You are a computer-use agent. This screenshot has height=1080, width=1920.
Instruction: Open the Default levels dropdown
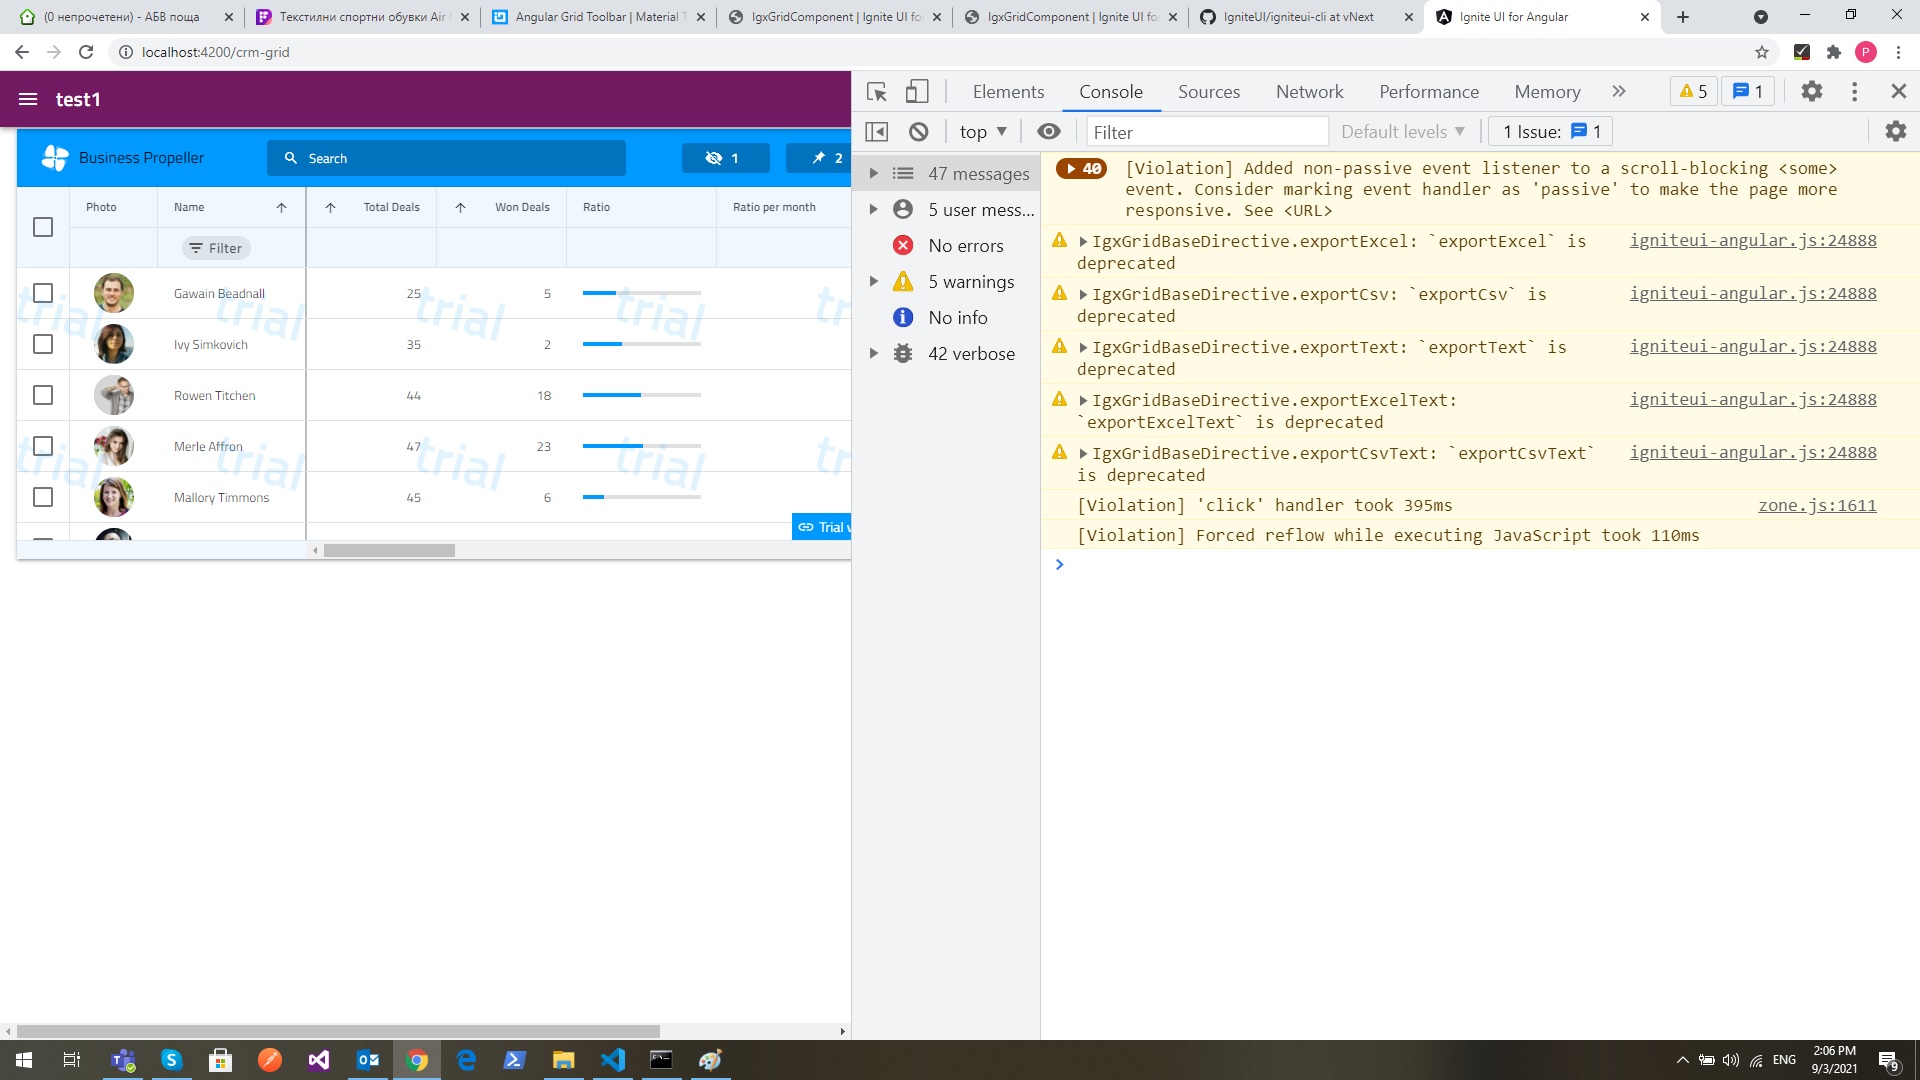click(x=1402, y=132)
